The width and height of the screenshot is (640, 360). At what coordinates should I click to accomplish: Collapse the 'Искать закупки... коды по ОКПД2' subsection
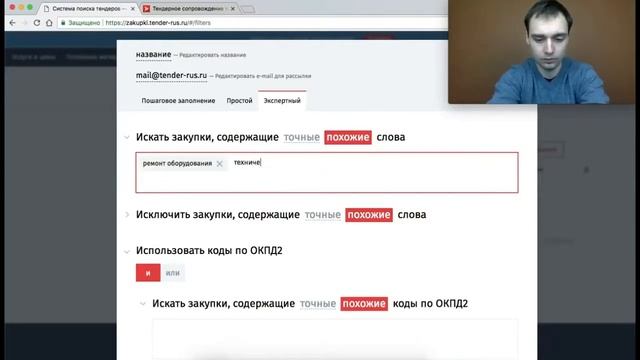[x=142, y=304]
